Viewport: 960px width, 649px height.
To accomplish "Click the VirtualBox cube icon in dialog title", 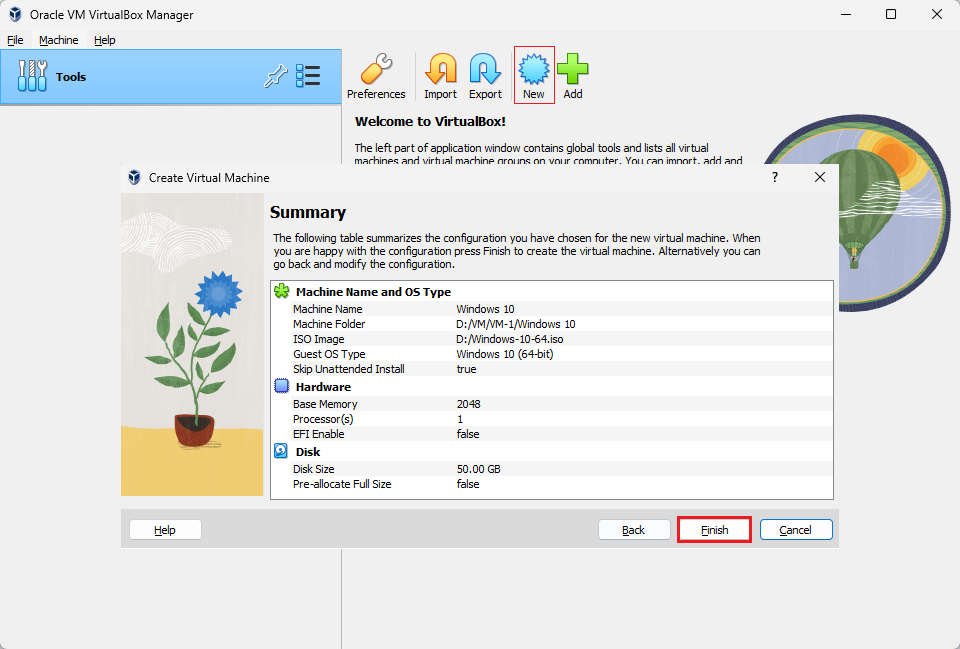I will click(x=134, y=178).
